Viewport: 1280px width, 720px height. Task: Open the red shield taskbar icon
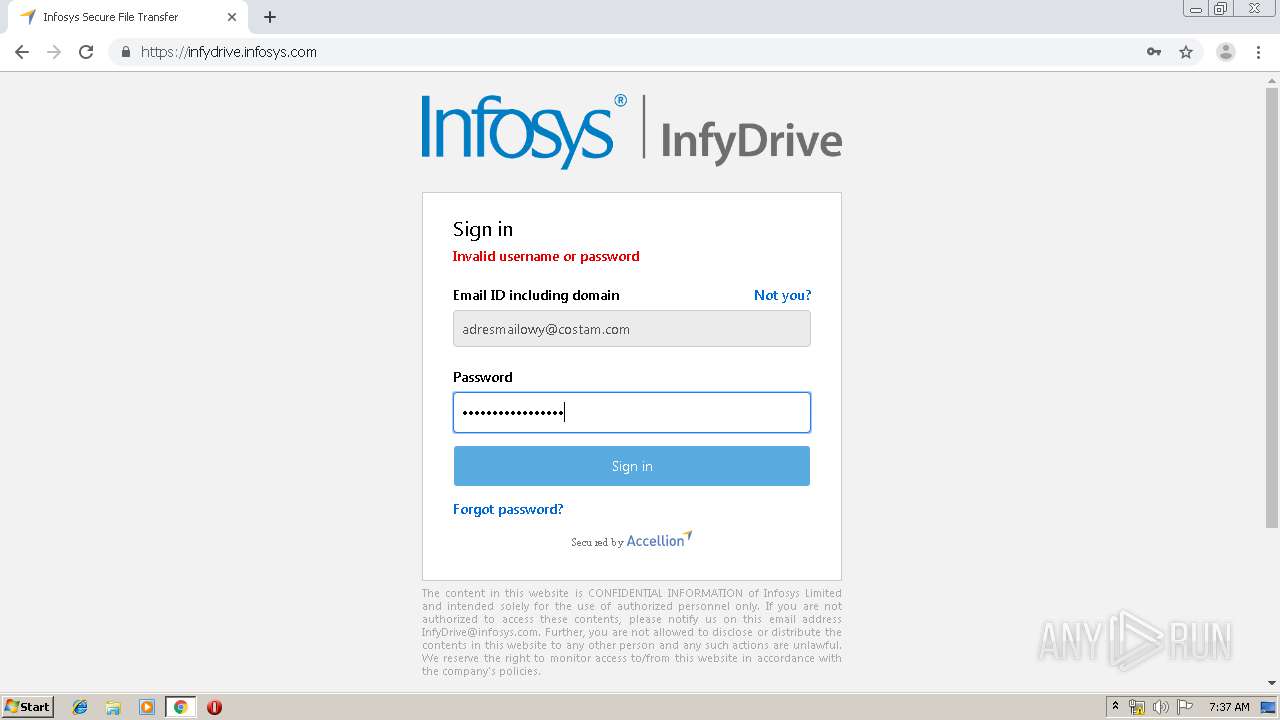214,707
